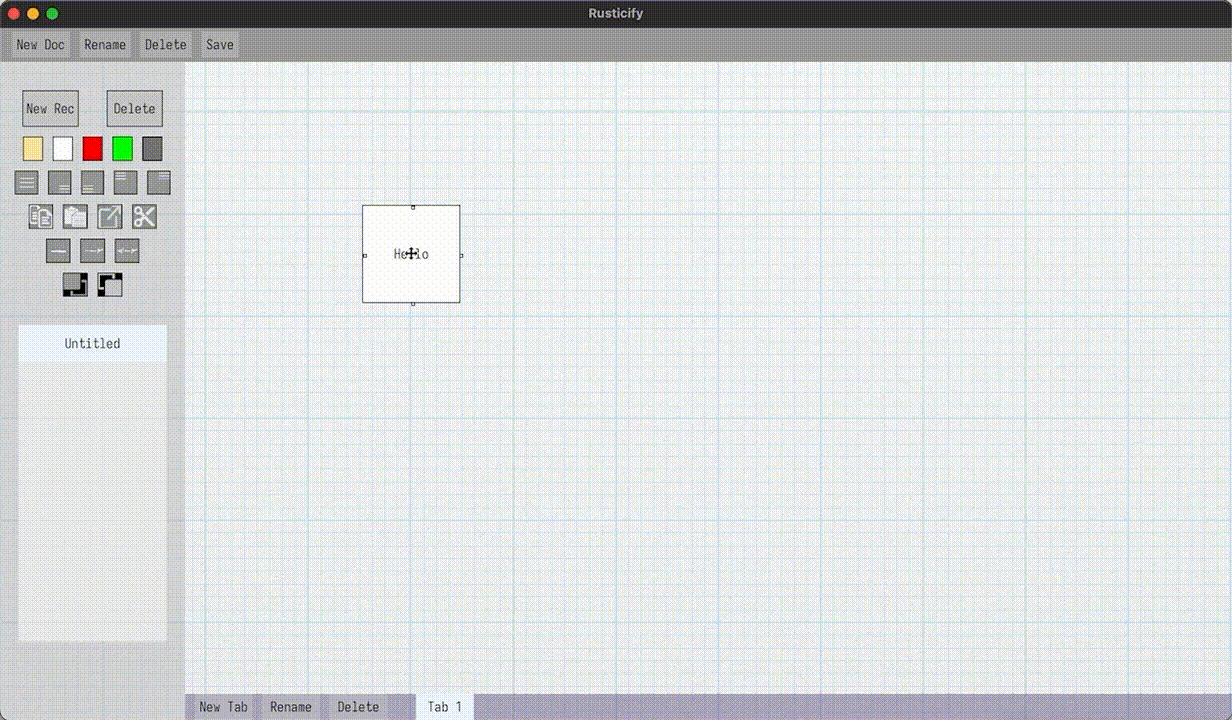Add a new tab with New Tab
This screenshot has height=720, width=1232.
click(x=223, y=707)
